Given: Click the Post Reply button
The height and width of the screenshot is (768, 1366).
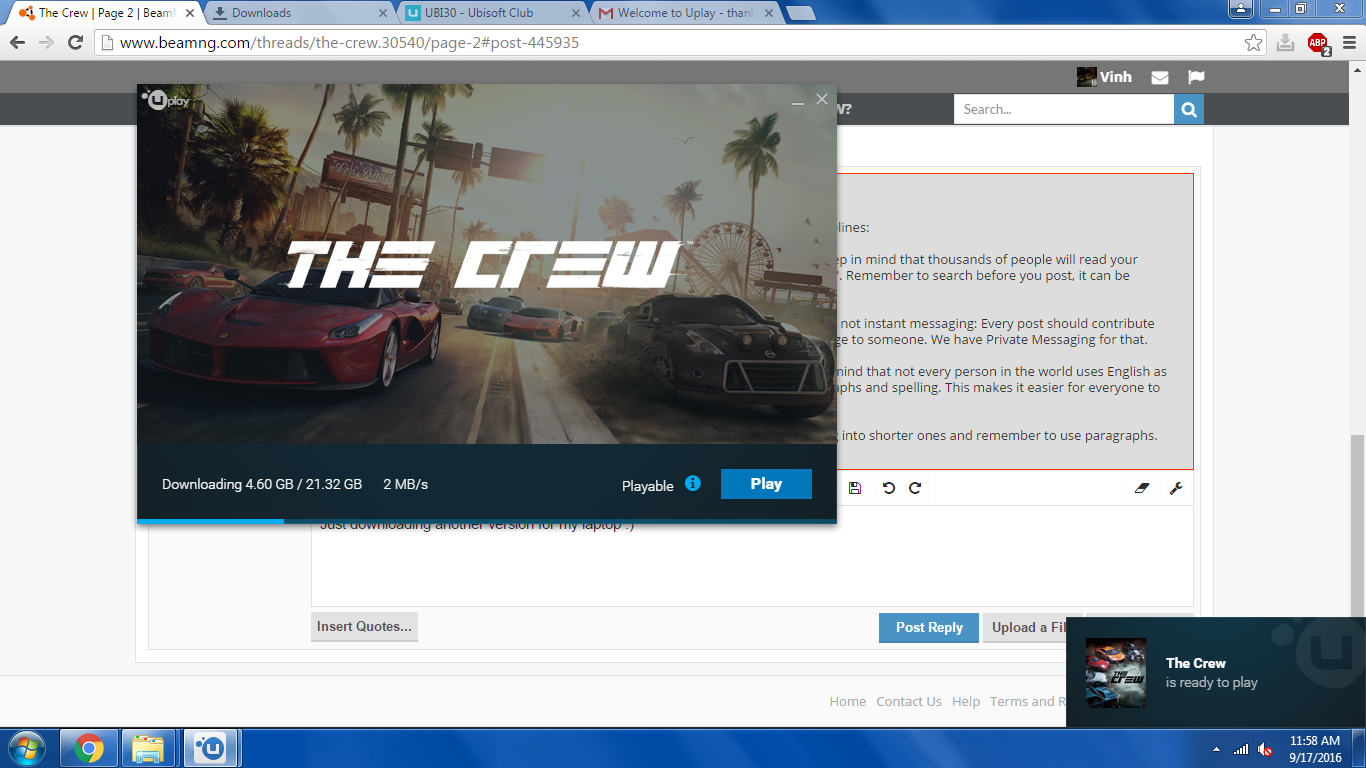Looking at the screenshot, I should 929,628.
